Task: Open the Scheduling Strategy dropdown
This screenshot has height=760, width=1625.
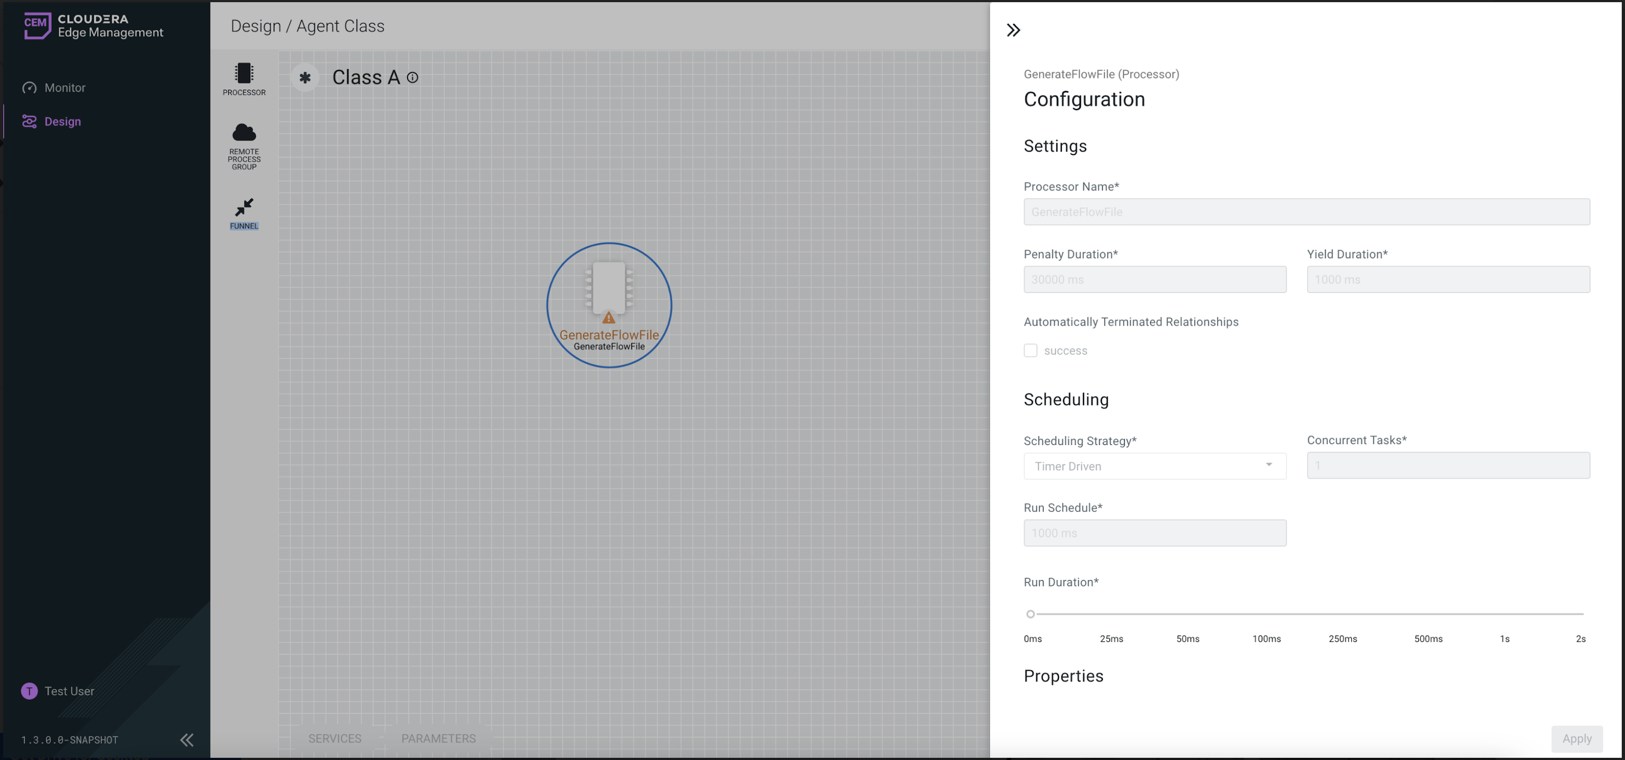Action: pos(1154,466)
